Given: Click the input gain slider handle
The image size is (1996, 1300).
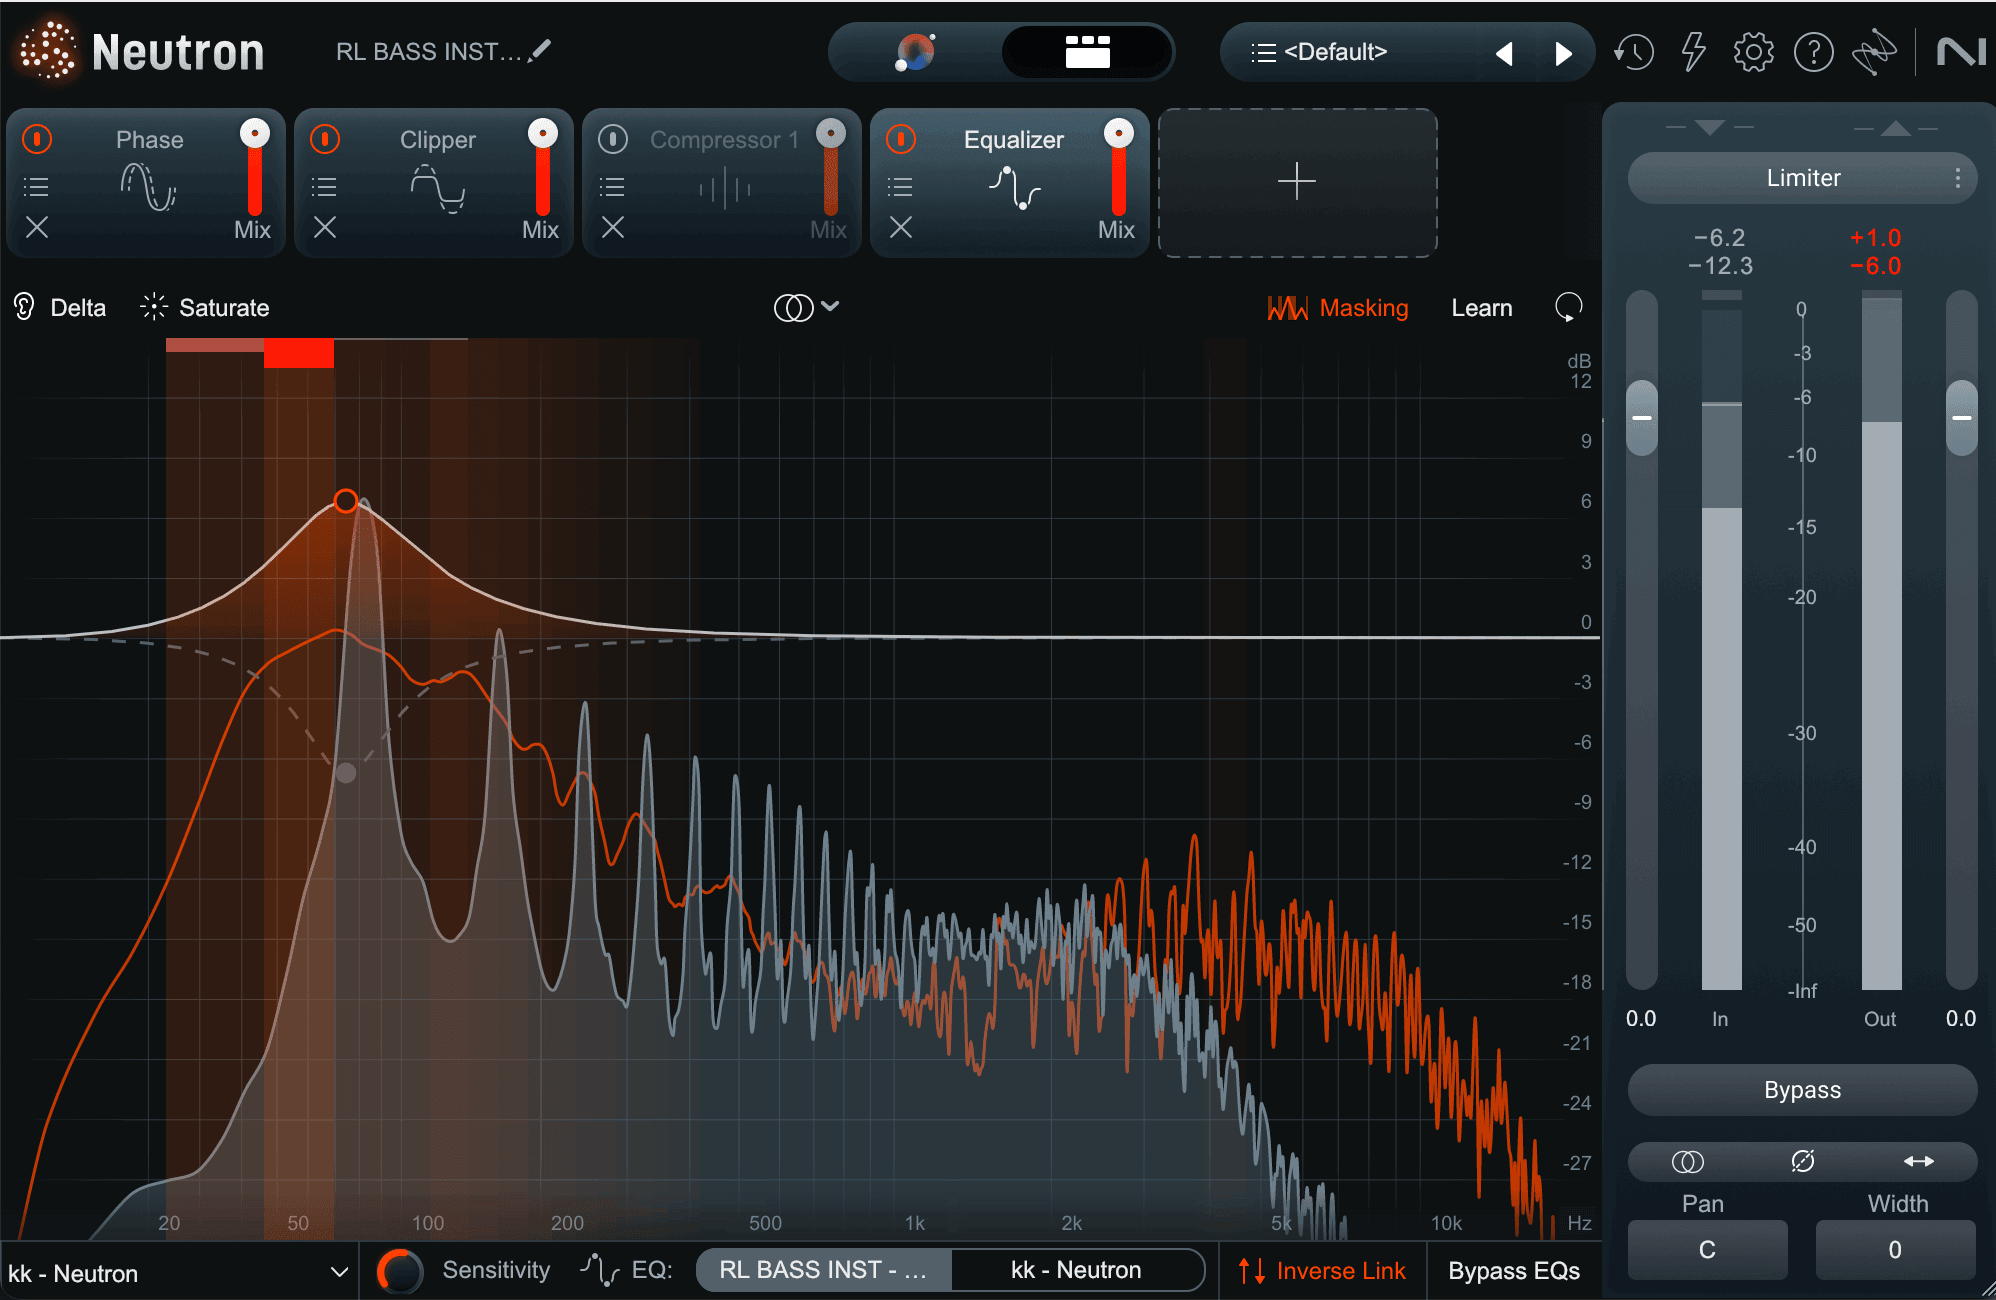Looking at the screenshot, I should tap(1642, 418).
